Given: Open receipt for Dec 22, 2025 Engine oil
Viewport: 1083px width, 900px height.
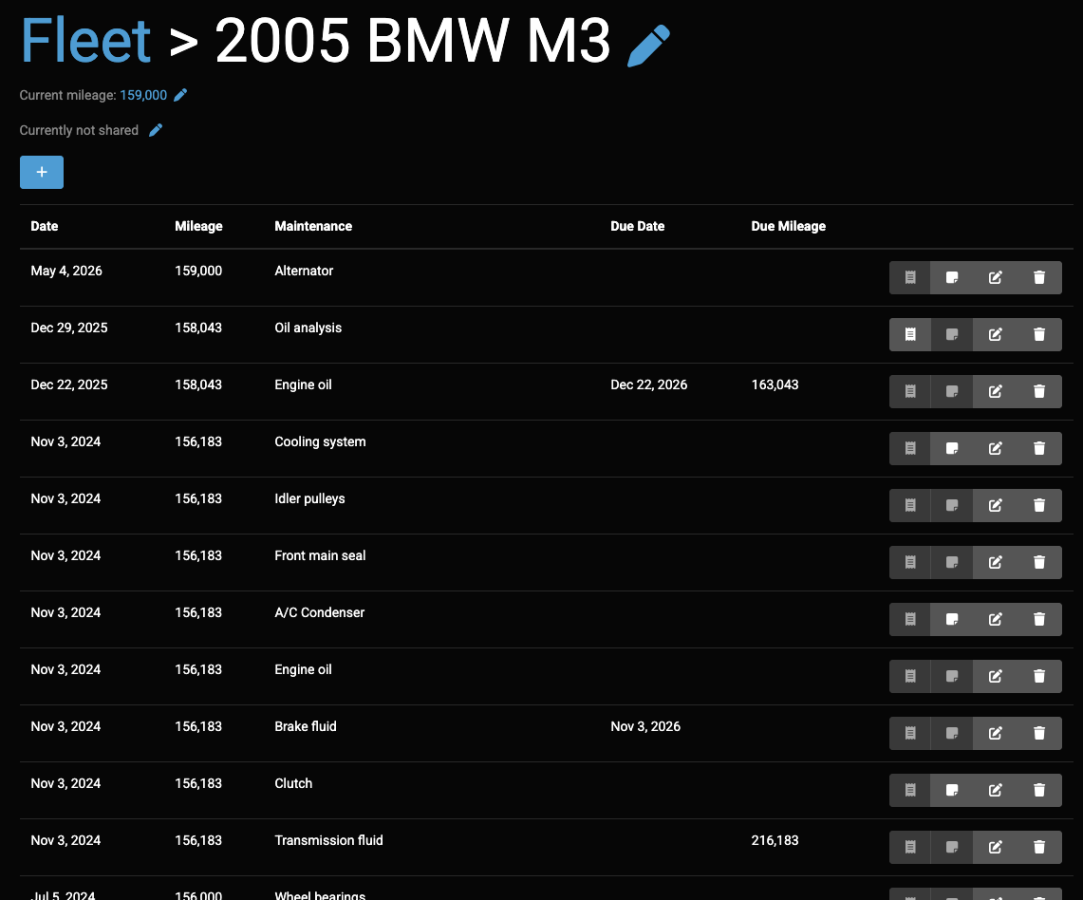Looking at the screenshot, I should tap(910, 392).
